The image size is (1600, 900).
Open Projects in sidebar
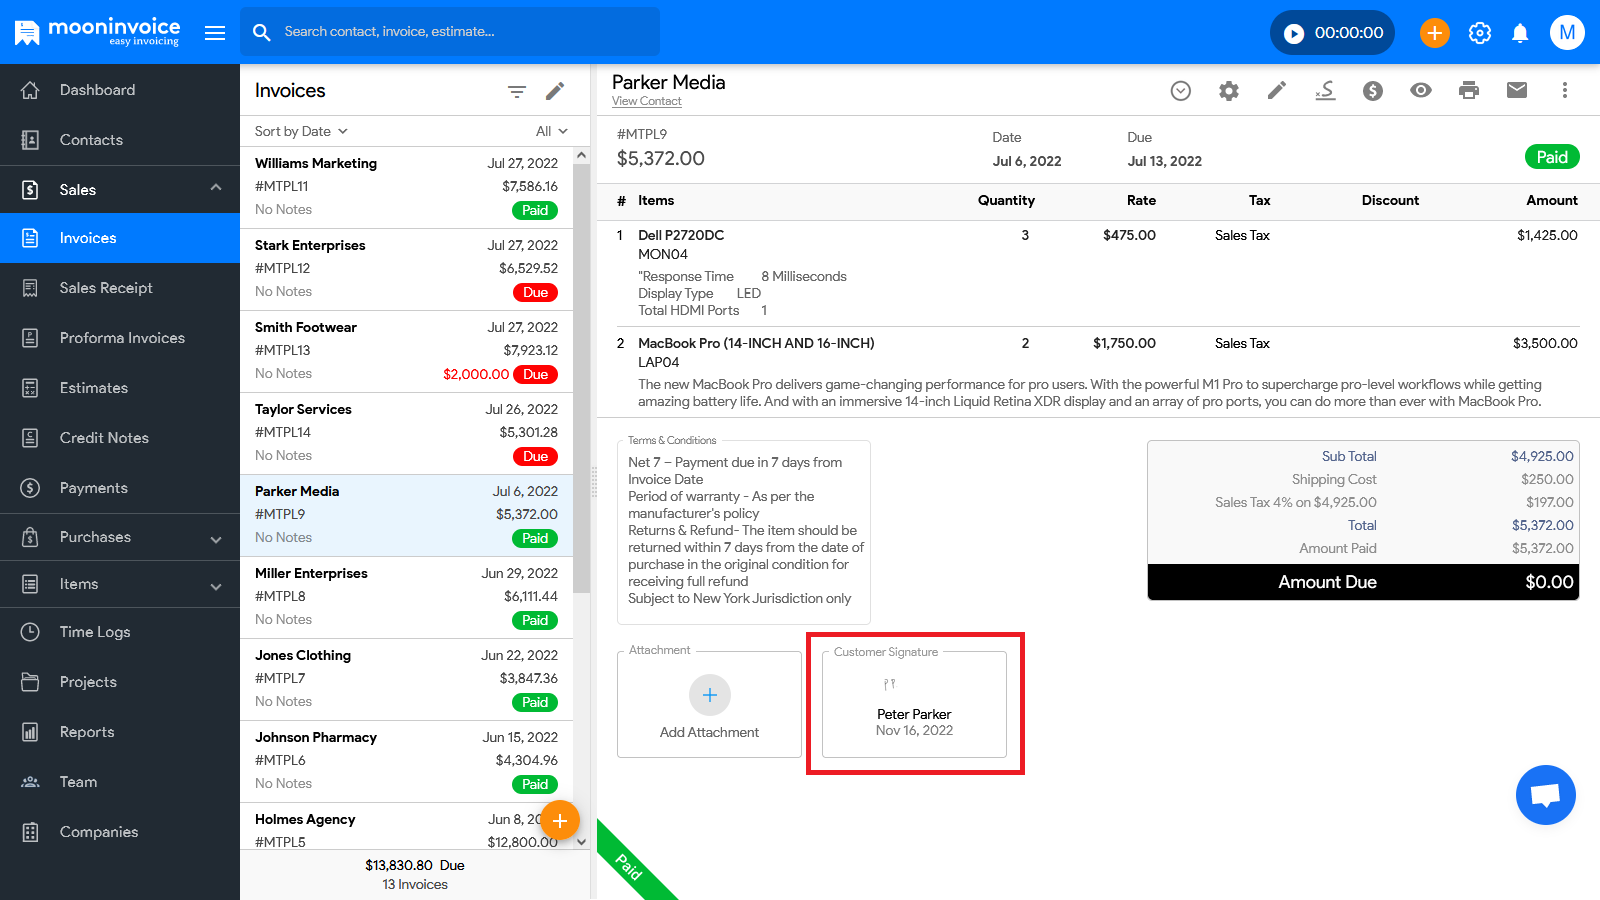(120, 682)
